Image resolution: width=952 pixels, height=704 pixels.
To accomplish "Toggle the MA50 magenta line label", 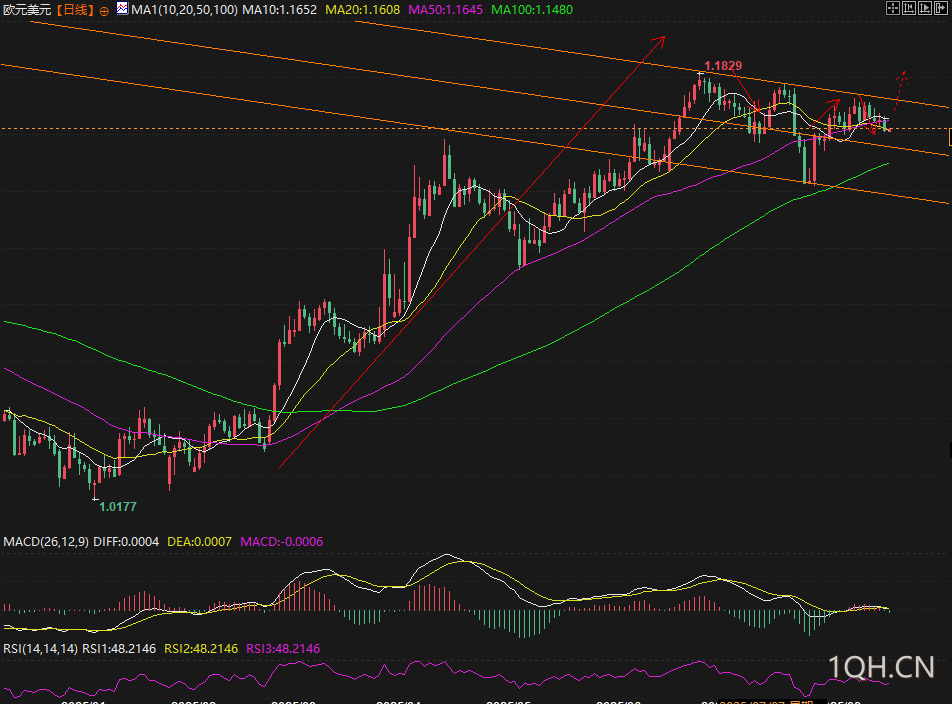I will 447,9.
